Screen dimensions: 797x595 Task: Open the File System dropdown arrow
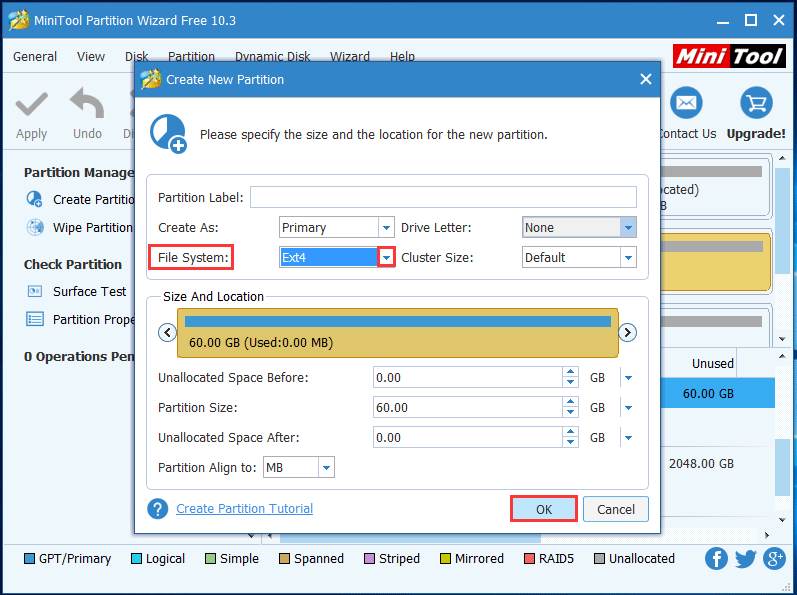click(386, 257)
